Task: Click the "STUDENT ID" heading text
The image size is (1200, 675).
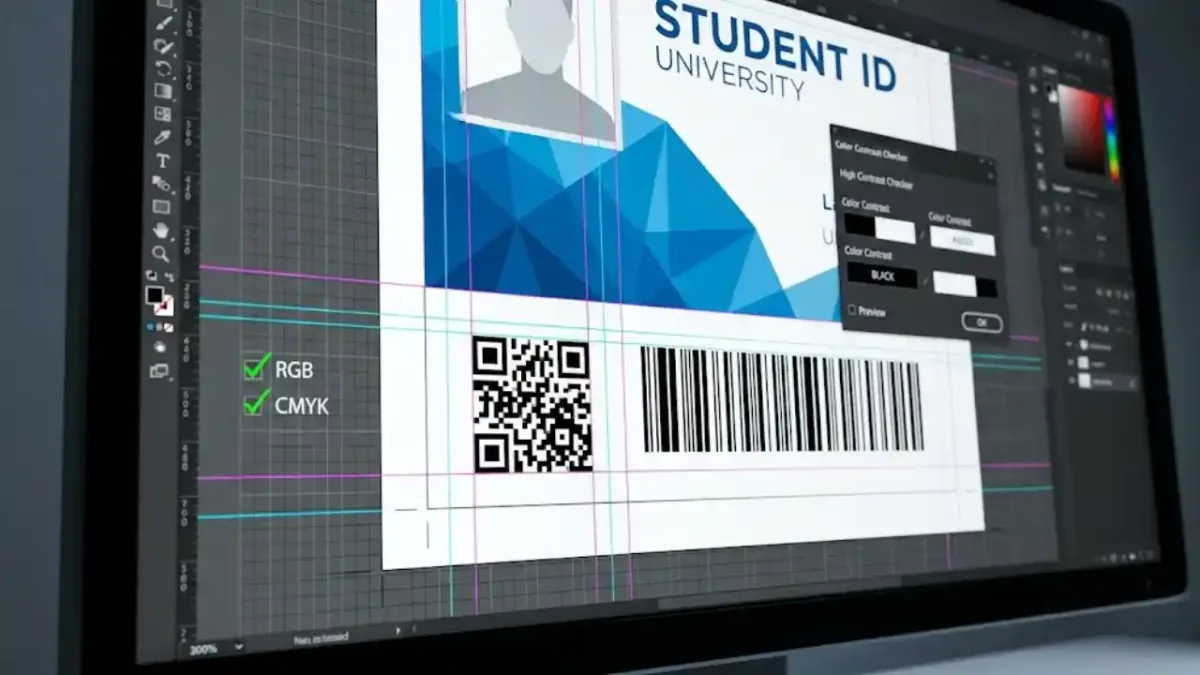Action: 774,47
